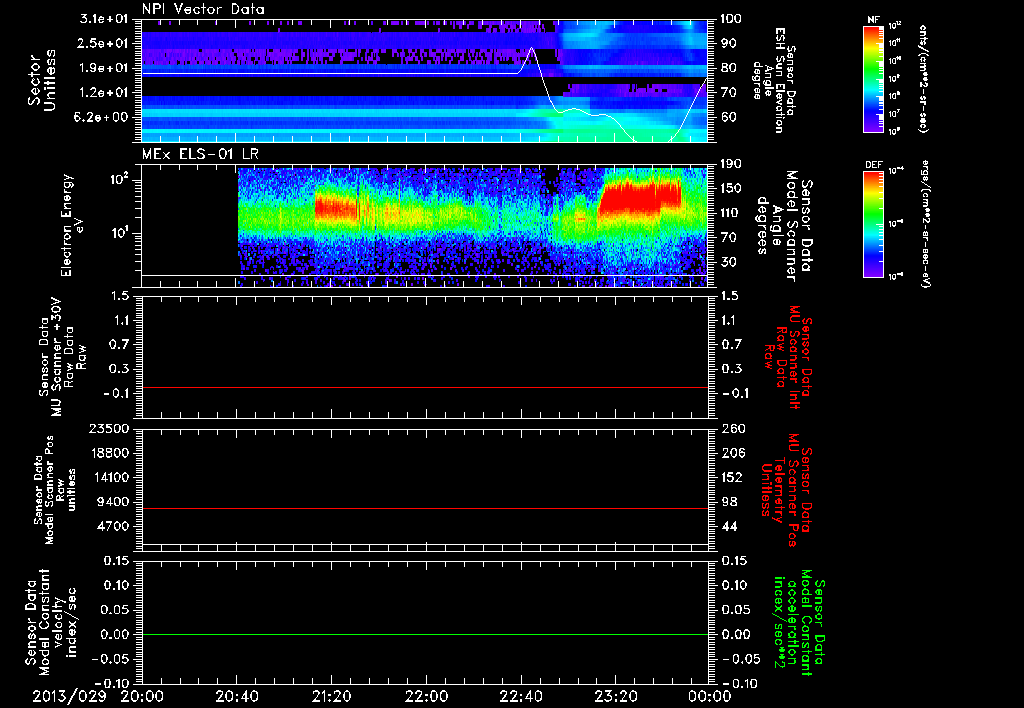Click the NF color bar

tap(874, 78)
